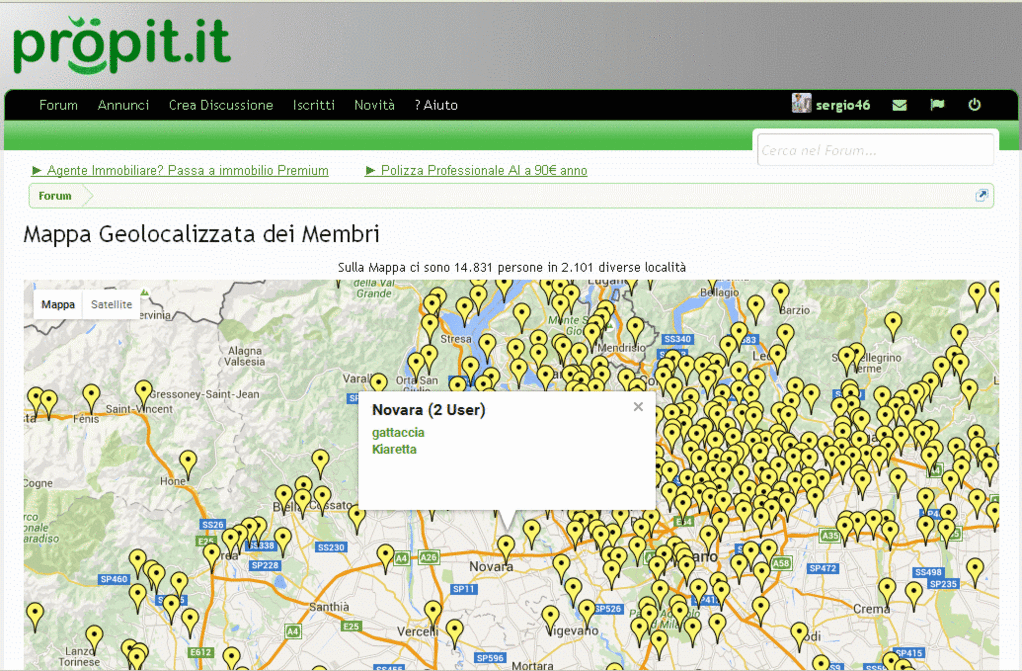
Task: Open the Forum menu item
Action: click(58, 105)
